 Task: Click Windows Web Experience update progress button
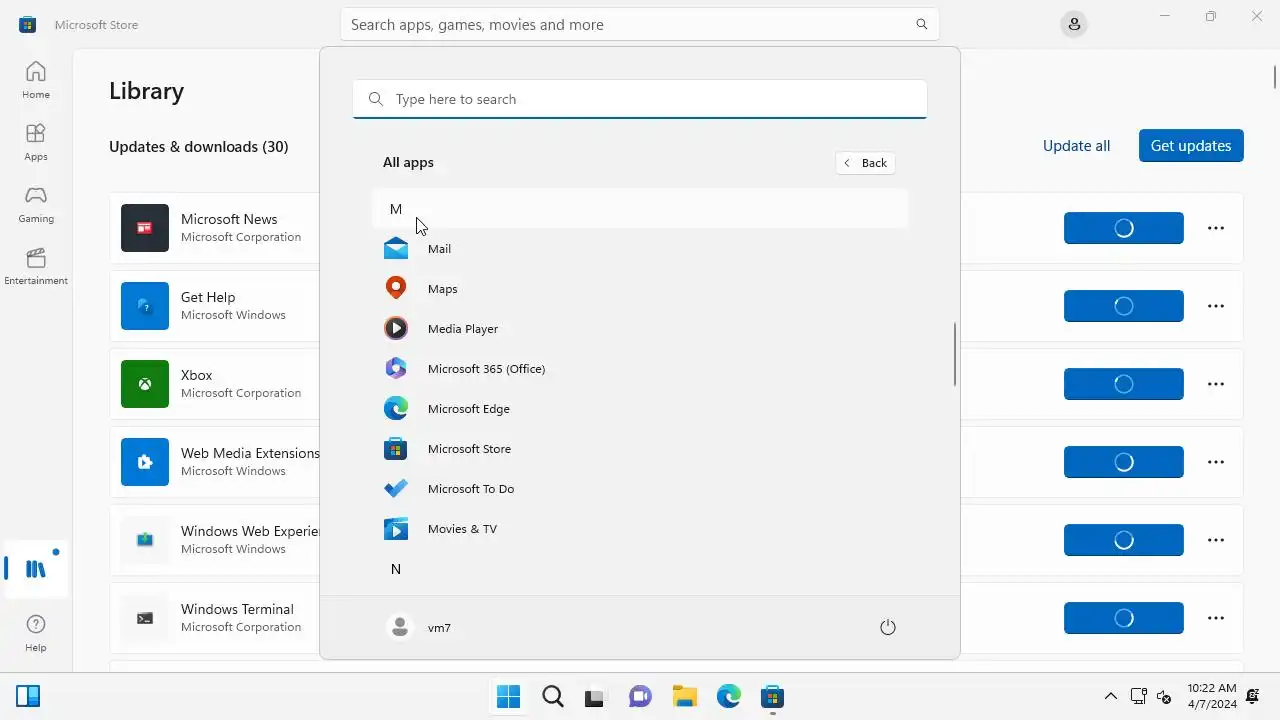tap(1124, 540)
